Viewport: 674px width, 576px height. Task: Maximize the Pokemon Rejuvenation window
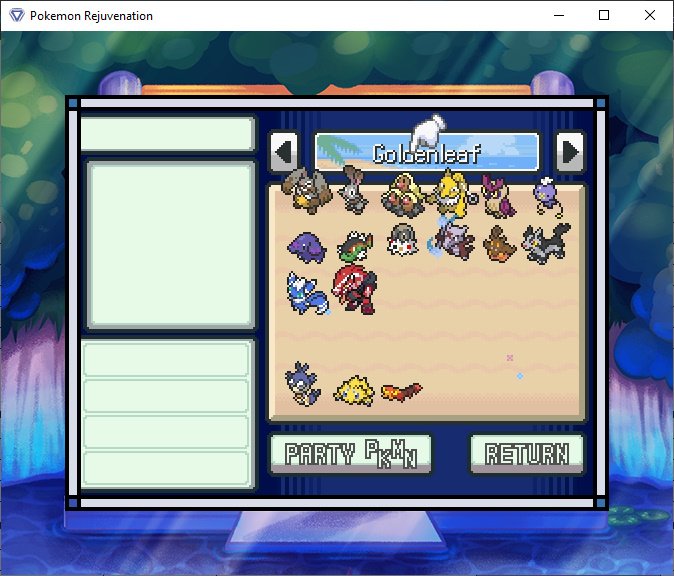(604, 15)
